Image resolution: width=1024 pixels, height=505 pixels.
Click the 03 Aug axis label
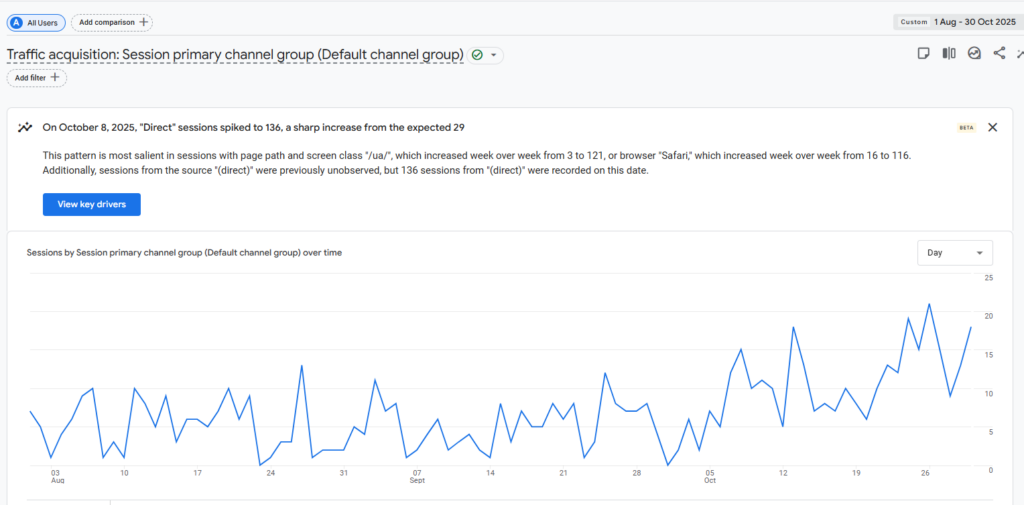(56, 476)
